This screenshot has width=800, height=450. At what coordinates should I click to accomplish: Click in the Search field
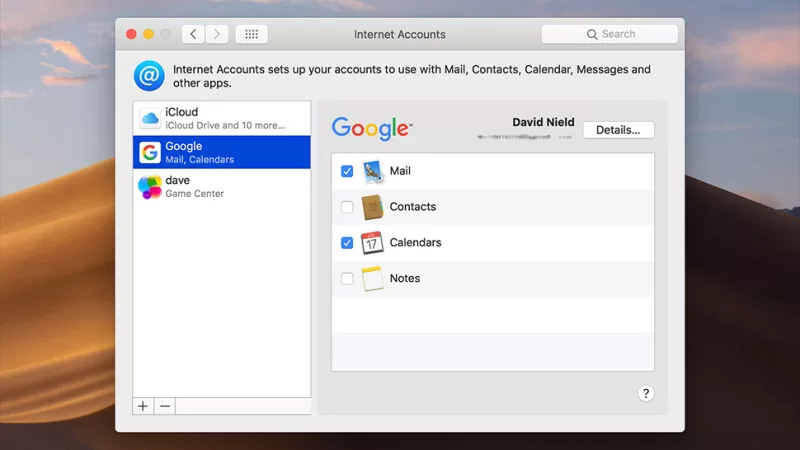click(610, 34)
